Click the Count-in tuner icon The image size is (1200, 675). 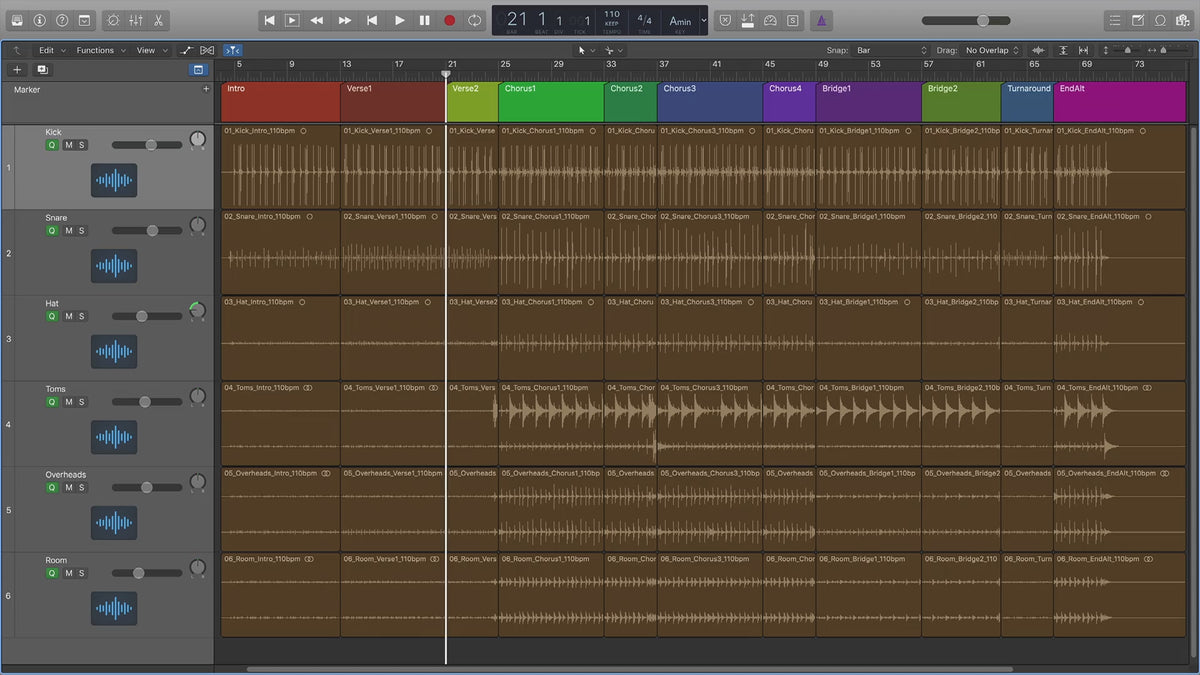pos(770,20)
